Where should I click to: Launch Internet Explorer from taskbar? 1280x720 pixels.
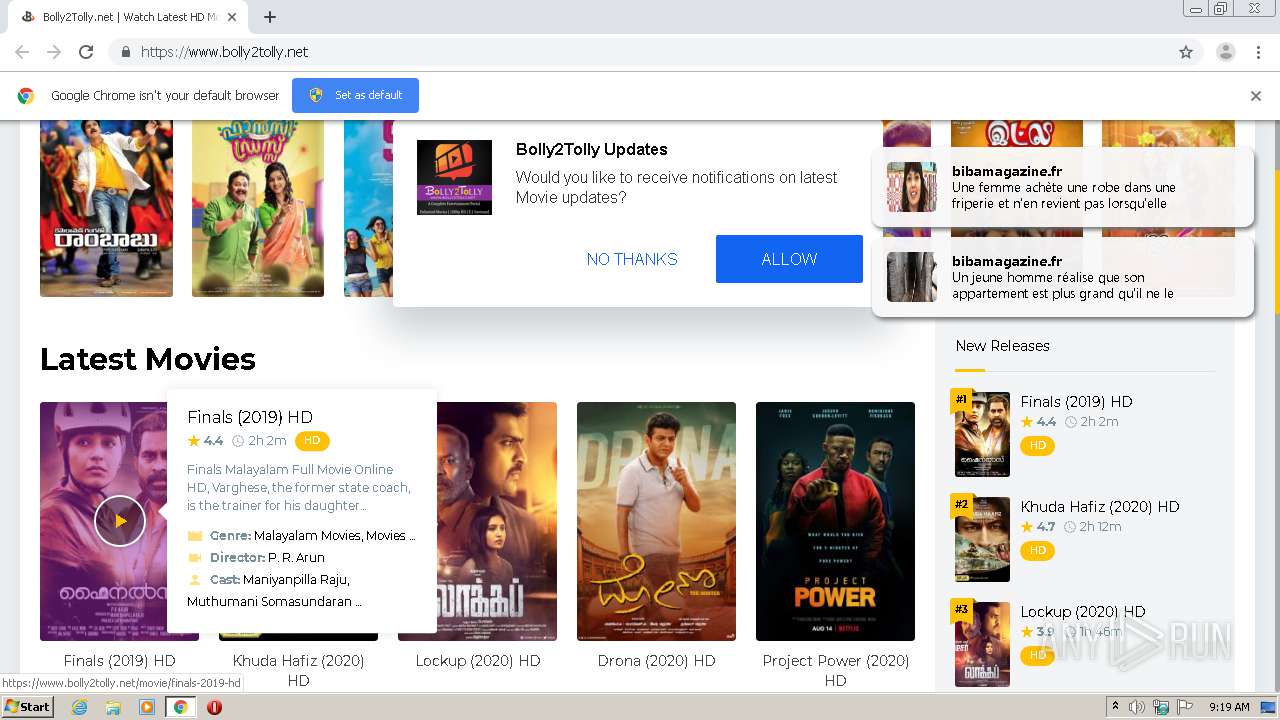point(79,707)
